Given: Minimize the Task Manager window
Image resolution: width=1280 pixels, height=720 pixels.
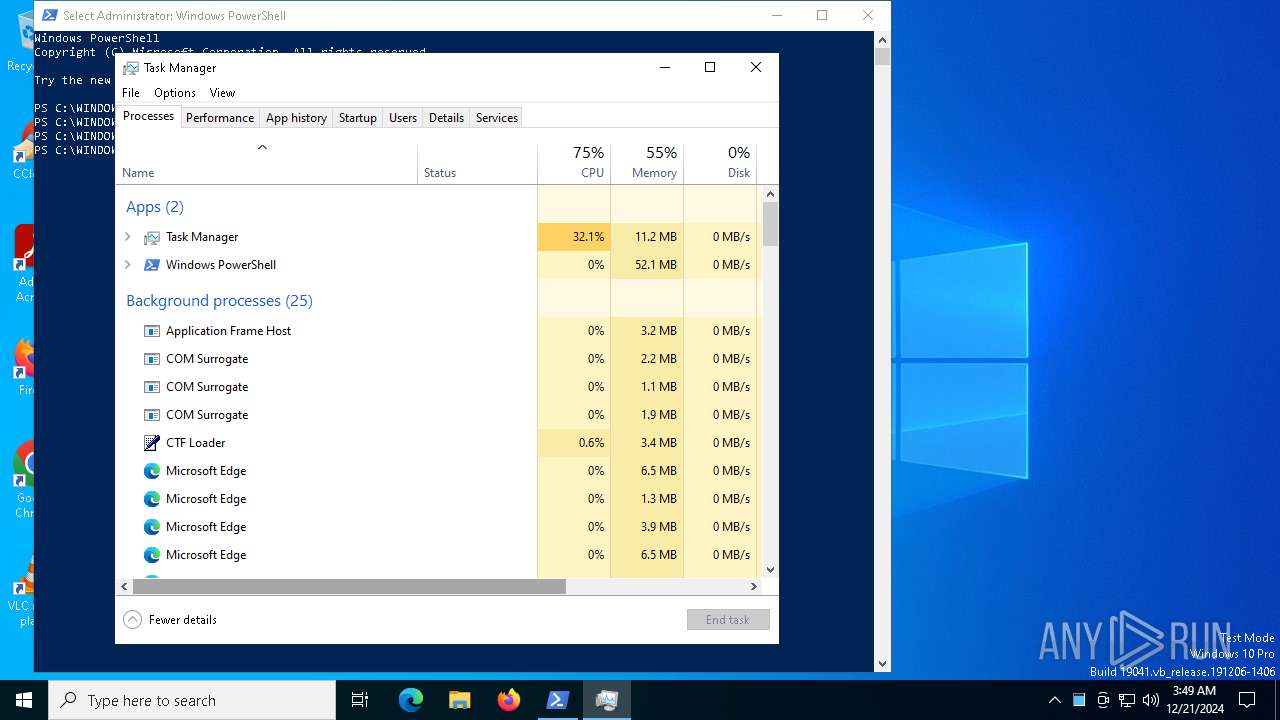Looking at the screenshot, I should (665, 67).
